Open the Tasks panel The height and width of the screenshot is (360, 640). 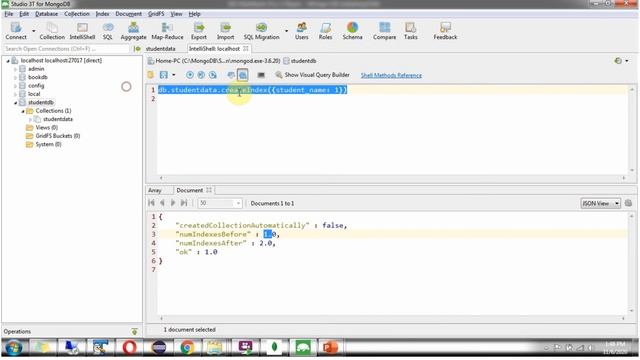(410, 31)
